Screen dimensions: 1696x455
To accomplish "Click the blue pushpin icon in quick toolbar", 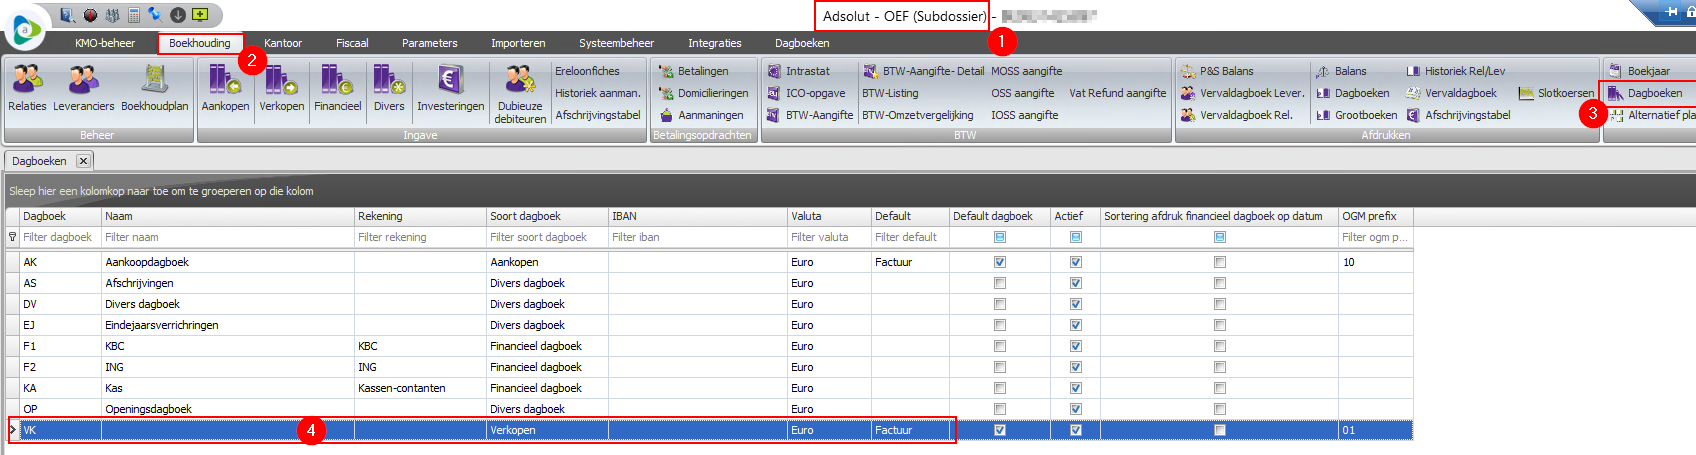I will tap(155, 15).
